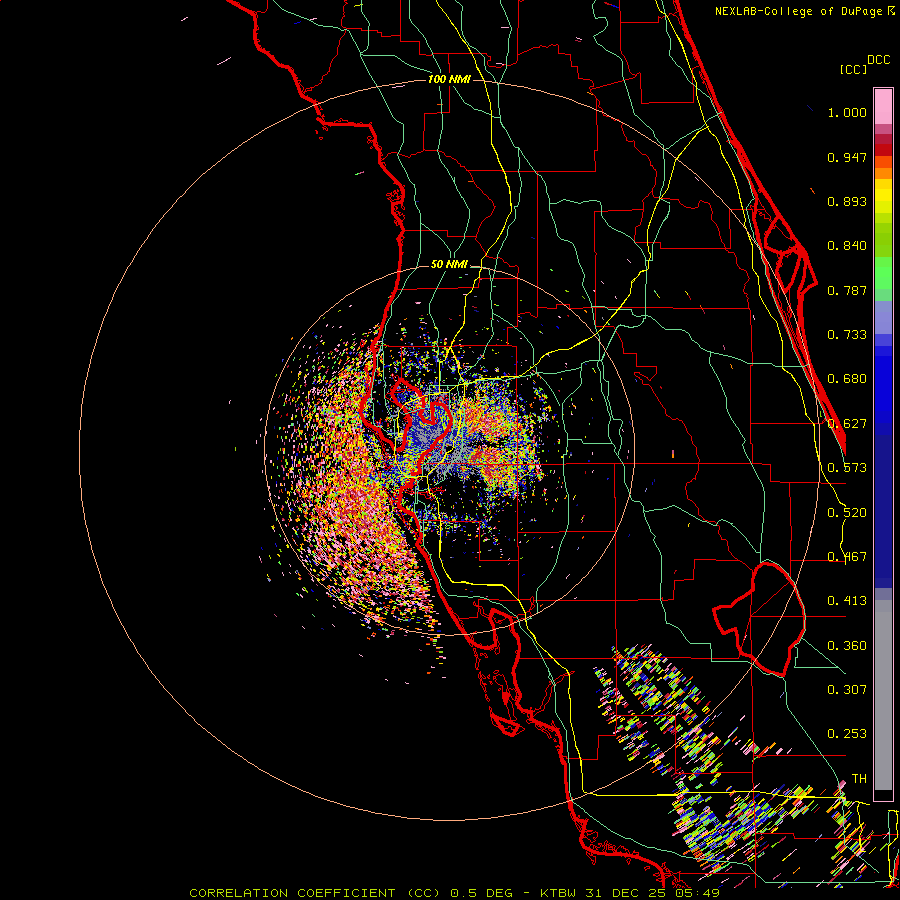Select the 0.680 scale value
This screenshot has width=900, height=900.
point(847,379)
